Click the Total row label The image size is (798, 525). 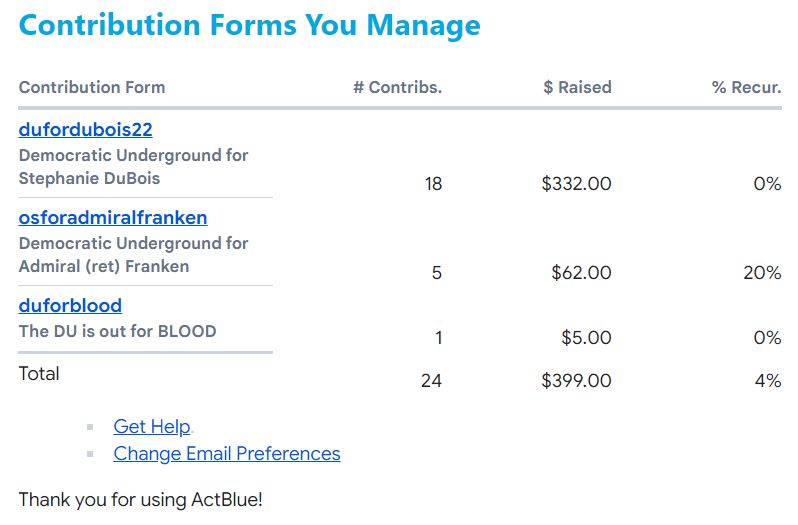click(39, 373)
